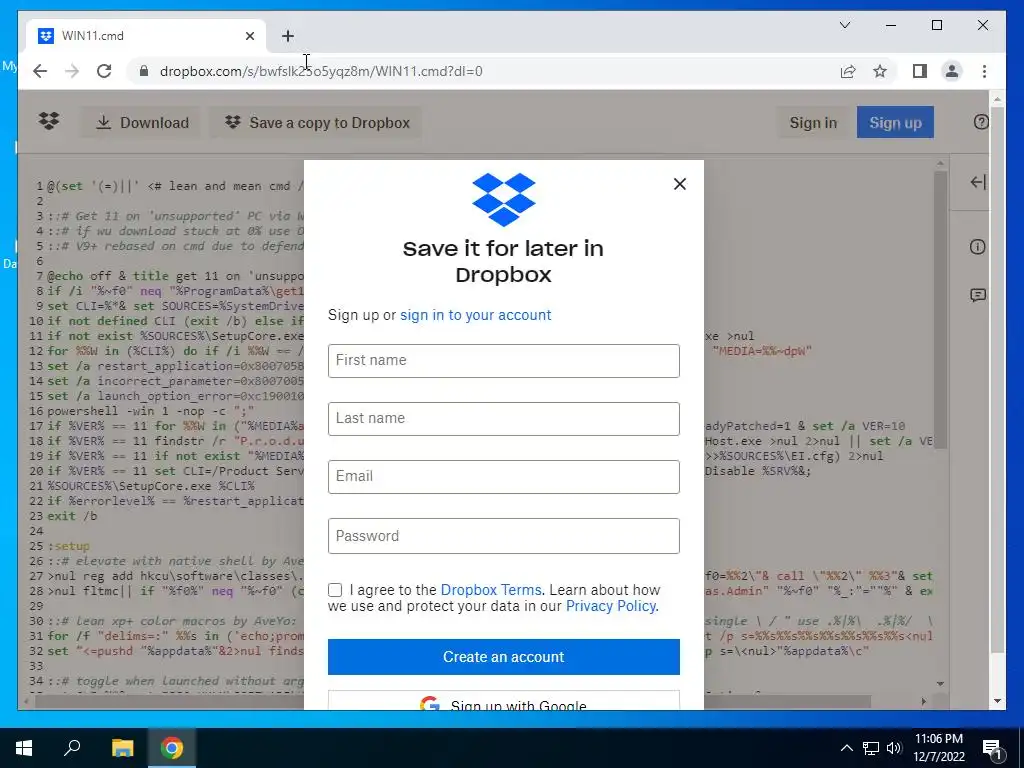Screen dimensions: 1024x768
Task: Toggle the Chrome side panel icon
Action: (920, 71)
